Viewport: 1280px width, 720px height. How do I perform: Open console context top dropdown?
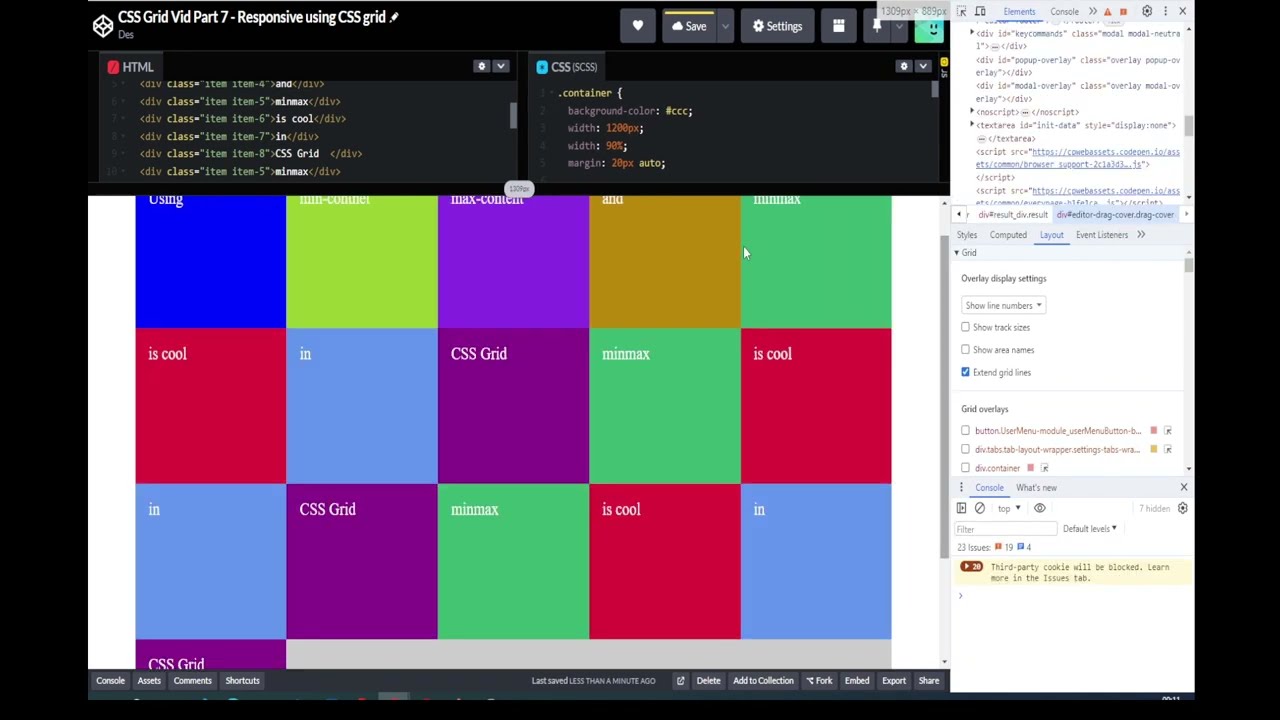(x=1008, y=508)
